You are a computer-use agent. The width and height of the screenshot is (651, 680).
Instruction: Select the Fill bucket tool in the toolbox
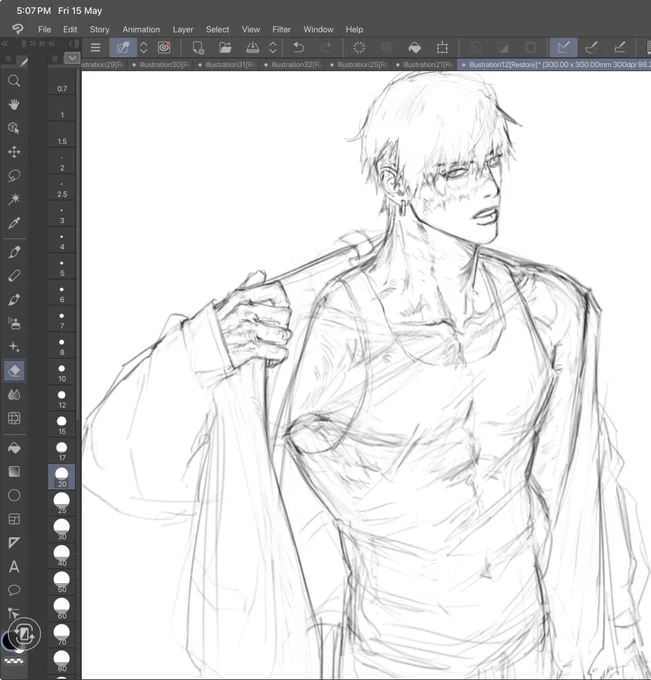[14, 448]
